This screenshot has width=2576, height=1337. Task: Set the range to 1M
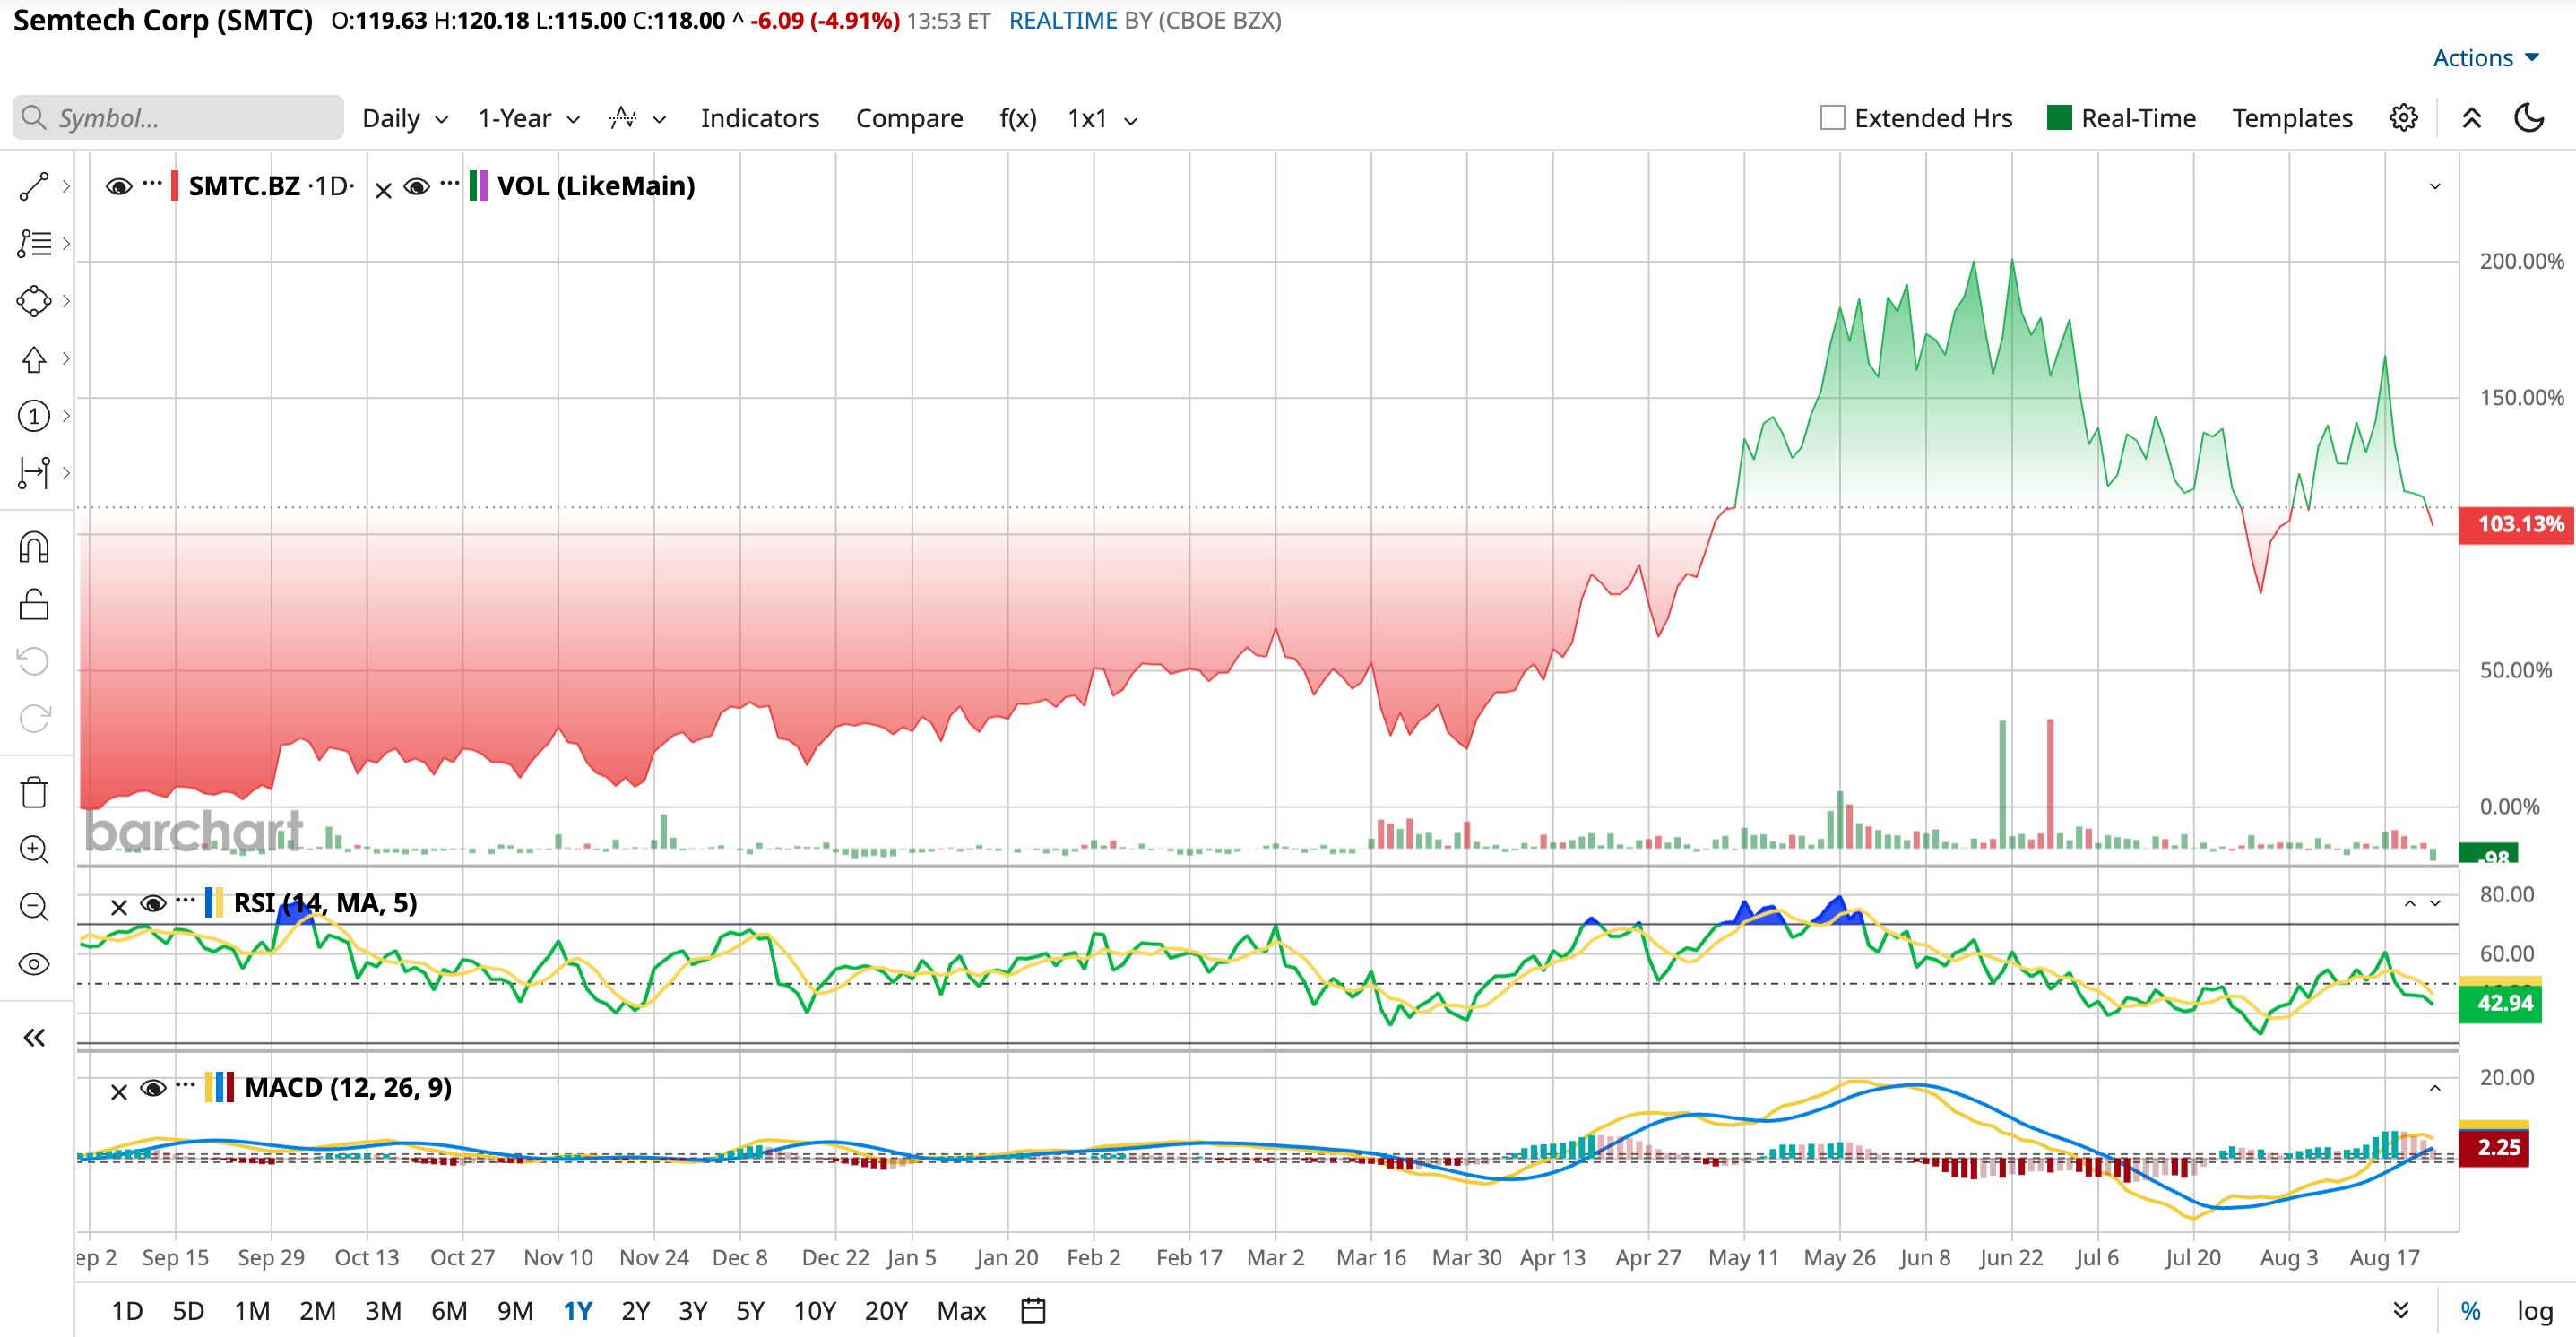click(x=252, y=1311)
